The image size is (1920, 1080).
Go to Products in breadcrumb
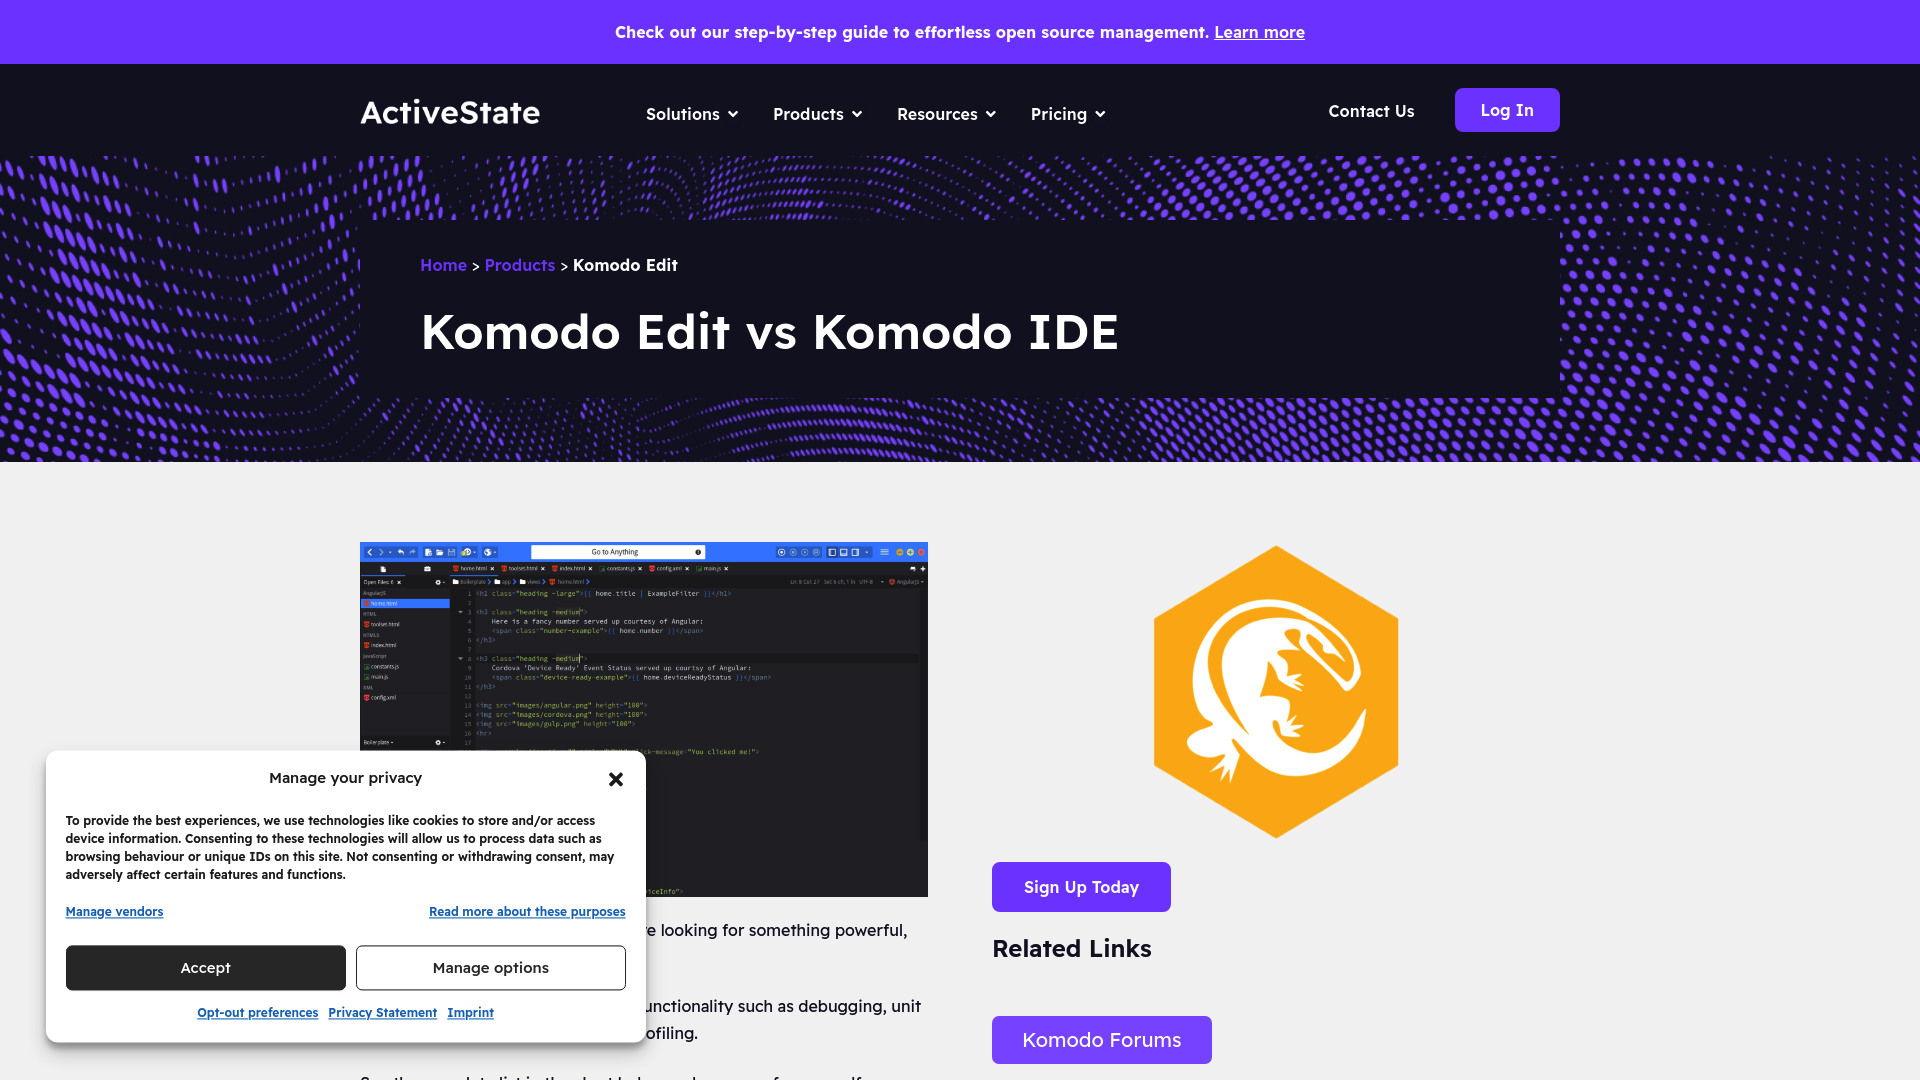pos(520,265)
